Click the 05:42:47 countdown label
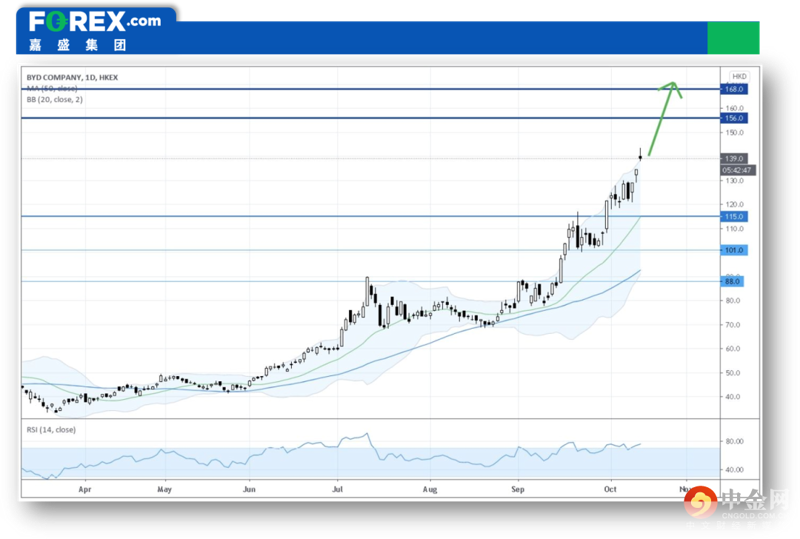This screenshot has height=539, width=800. point(738,170)
